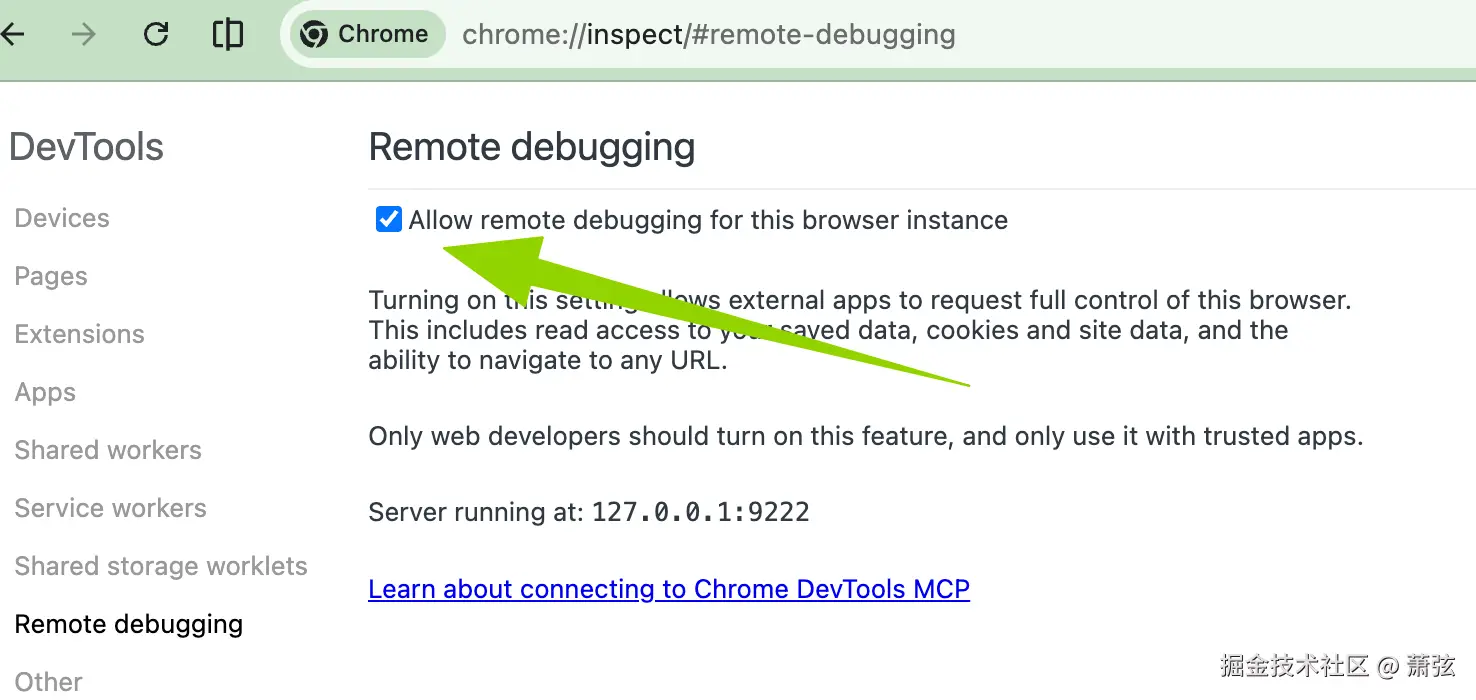Click the Remote debugging page heading
The image size is (1476, 700).
click(x=532, y=147)
